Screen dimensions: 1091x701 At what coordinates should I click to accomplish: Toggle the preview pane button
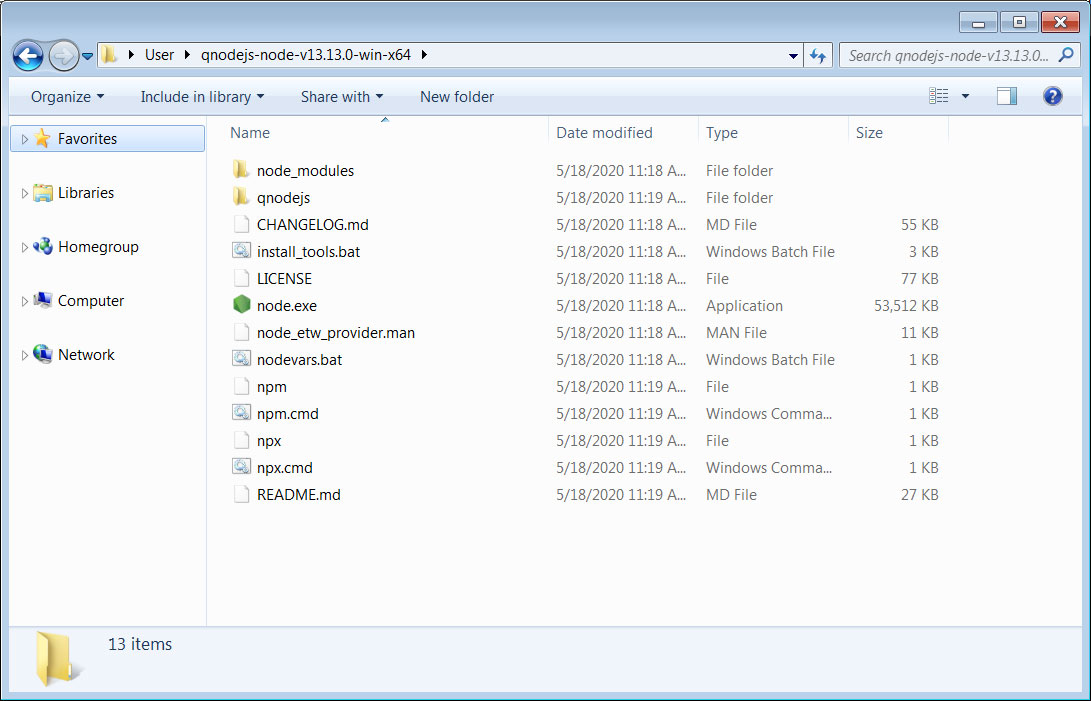pos(1007,96)
